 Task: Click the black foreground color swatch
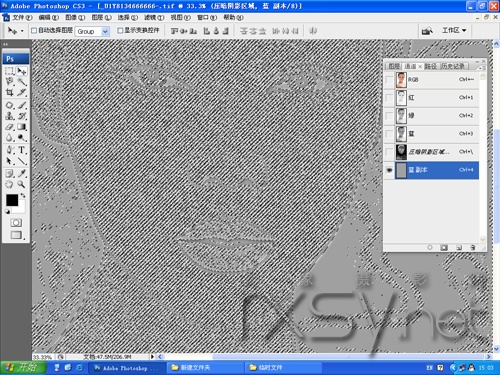click(x=12, y=200)
